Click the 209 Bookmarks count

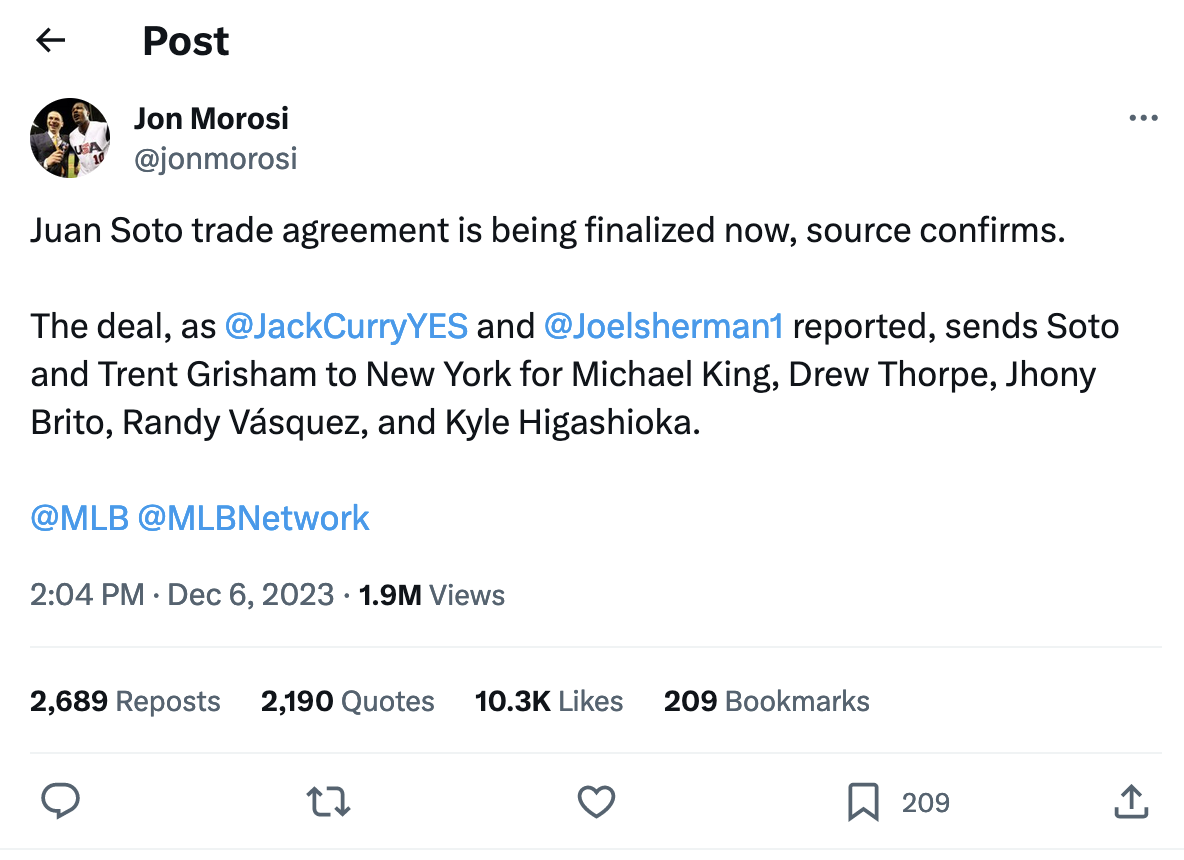(x=766, y=701)
